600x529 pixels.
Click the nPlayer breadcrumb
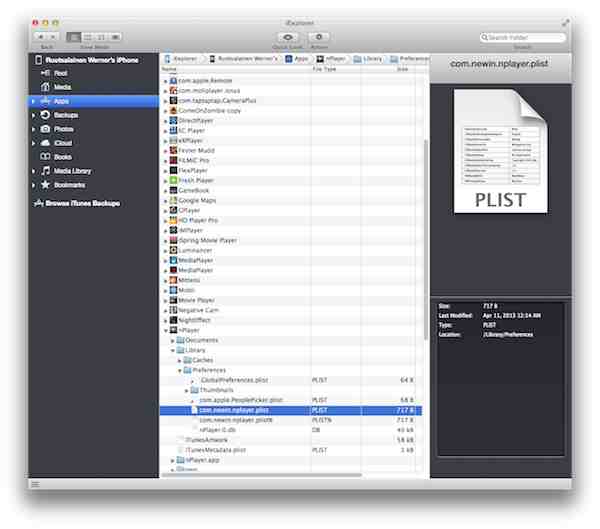[331, 59]
